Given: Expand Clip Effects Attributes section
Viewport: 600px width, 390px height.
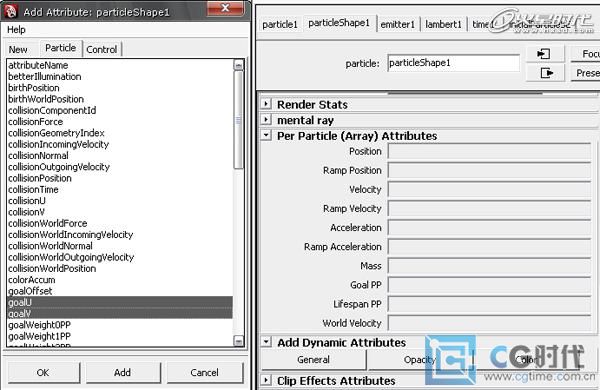Looking at the screenshot, I should (x=266, y=380).
